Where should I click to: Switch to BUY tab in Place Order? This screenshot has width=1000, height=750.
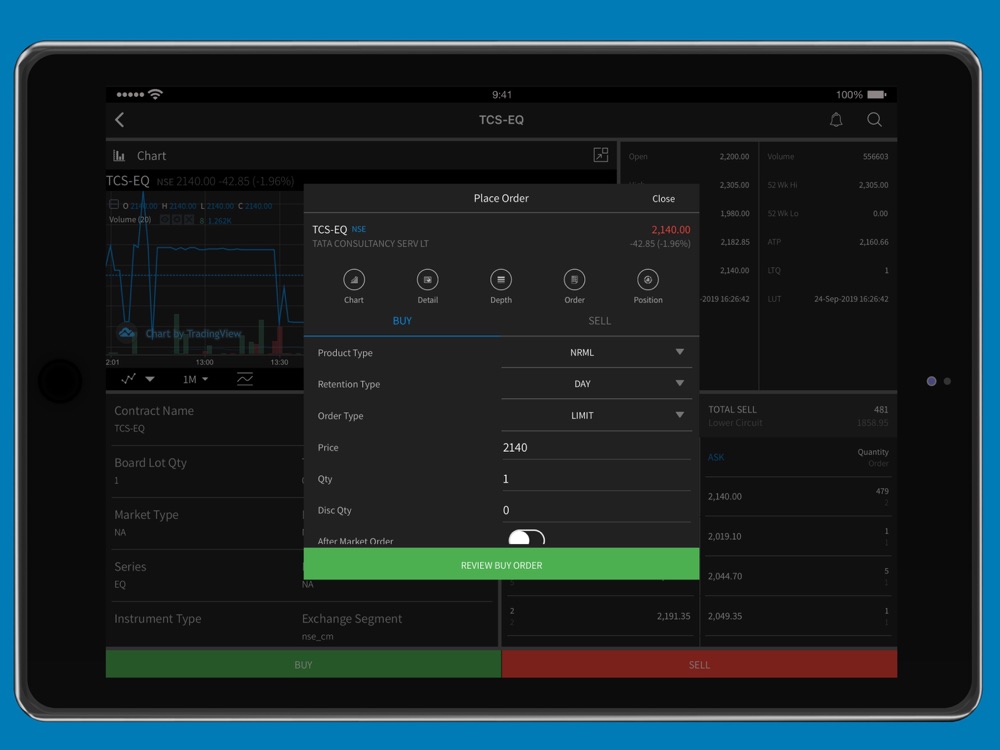(x=402, y=321)
